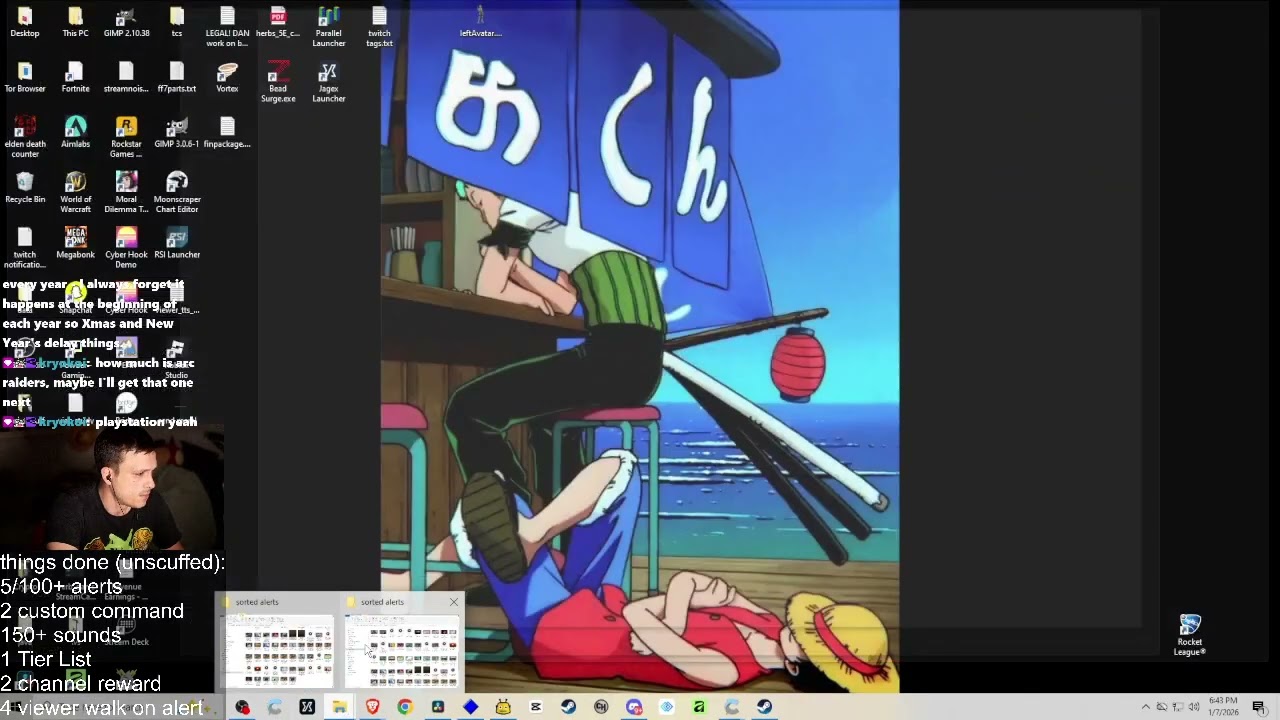Launch Bead Surge.exe shortcut
Screen dimensions: 1280x720
pos(278,82)
